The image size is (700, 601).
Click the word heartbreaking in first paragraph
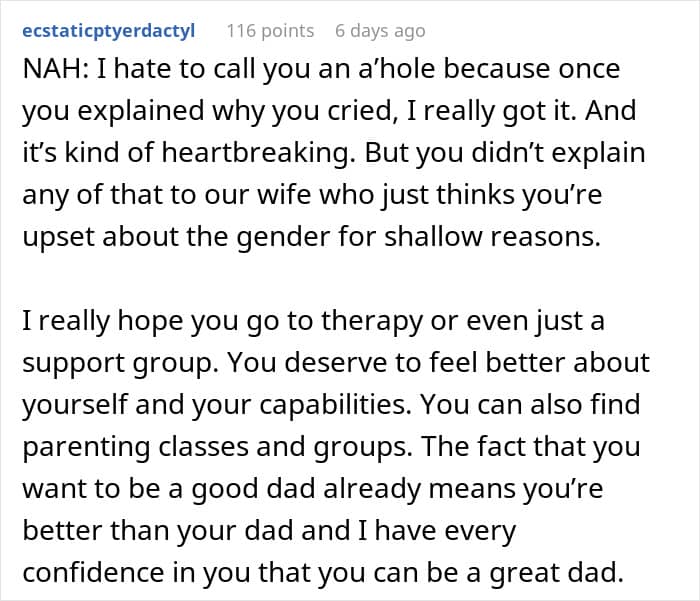coord(256,153)
